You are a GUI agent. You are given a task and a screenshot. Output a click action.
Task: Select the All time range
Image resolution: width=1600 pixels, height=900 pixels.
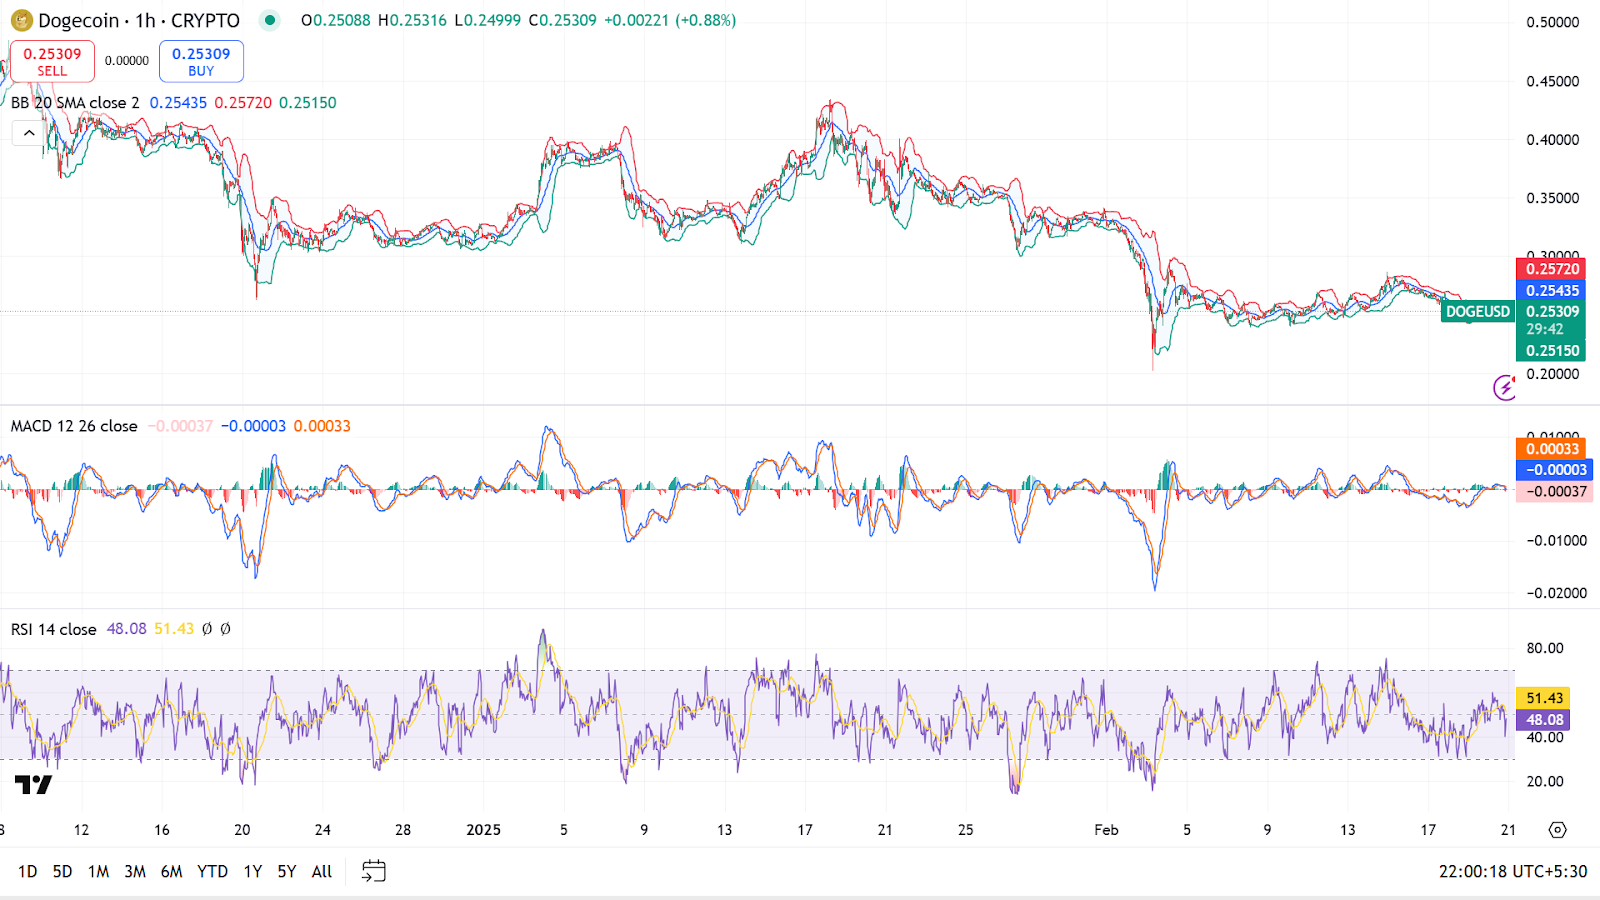[x=321, y=871]
